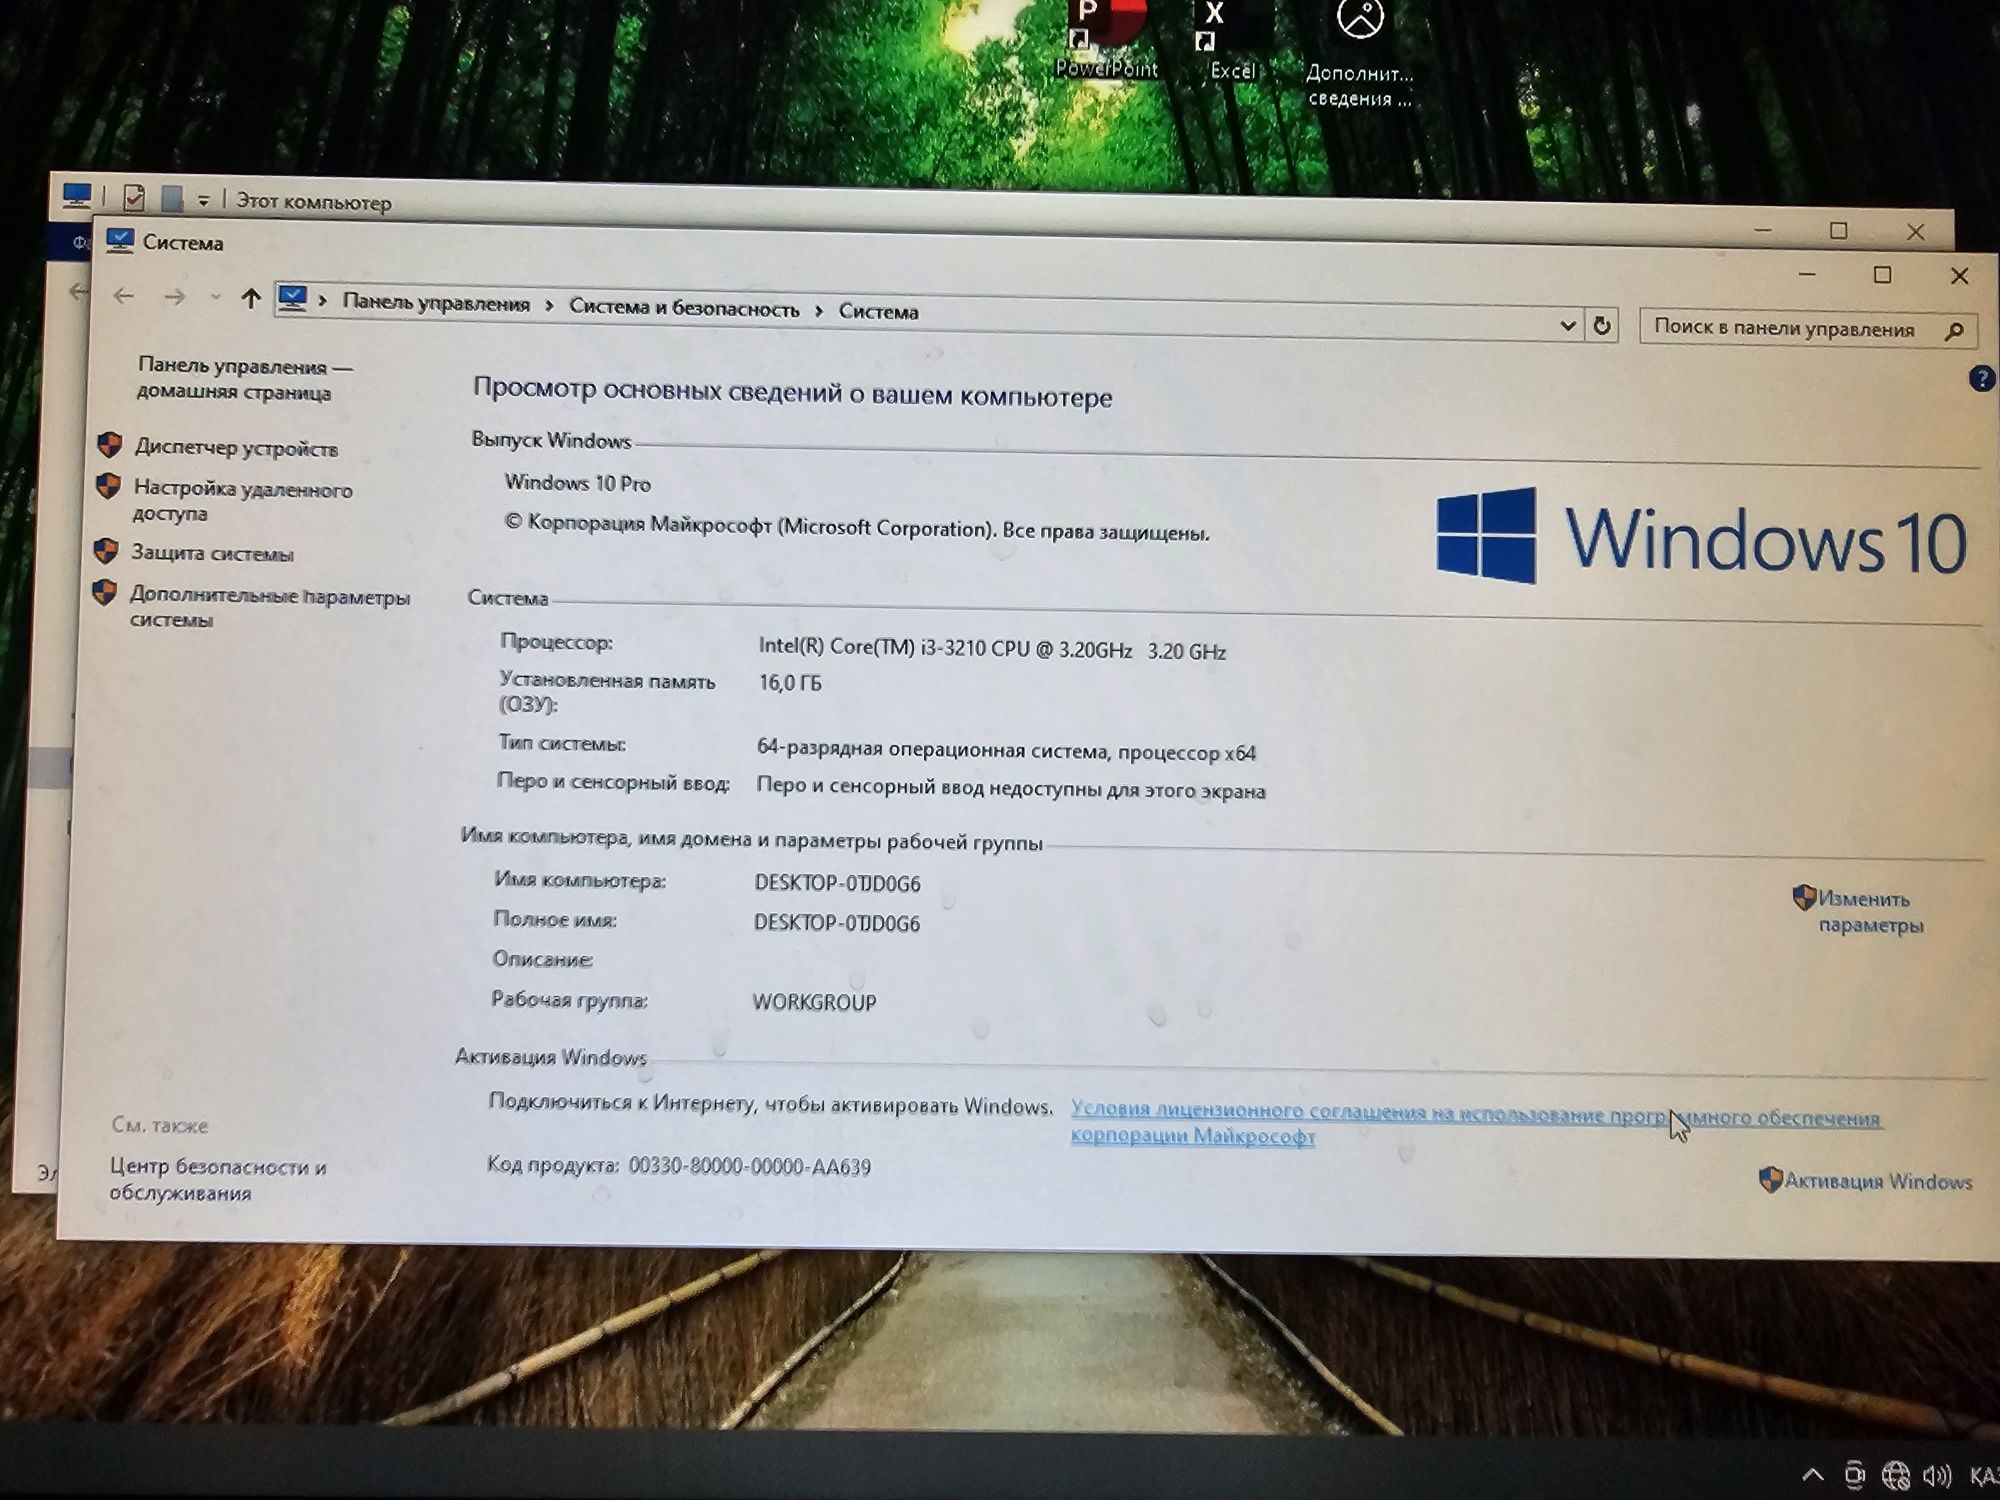Click the volume speaker tray icon

[1937, 1476]
